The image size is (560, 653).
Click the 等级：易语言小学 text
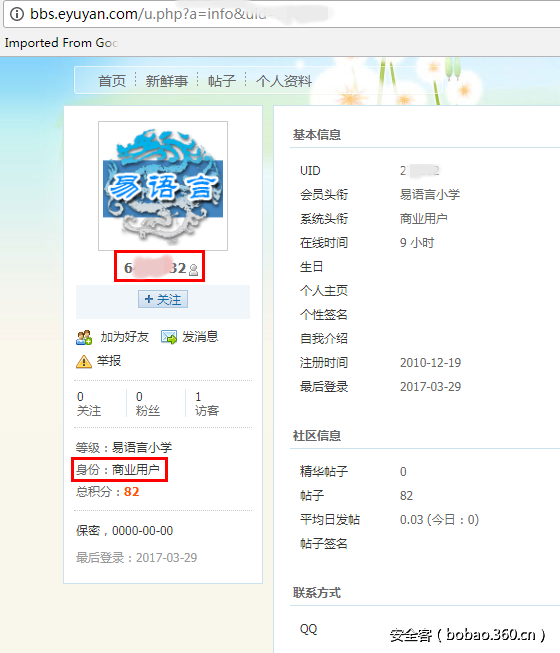point(124,448)
